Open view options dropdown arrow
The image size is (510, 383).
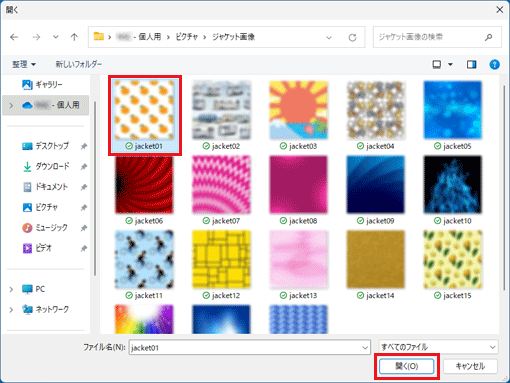tap(450, 64)
